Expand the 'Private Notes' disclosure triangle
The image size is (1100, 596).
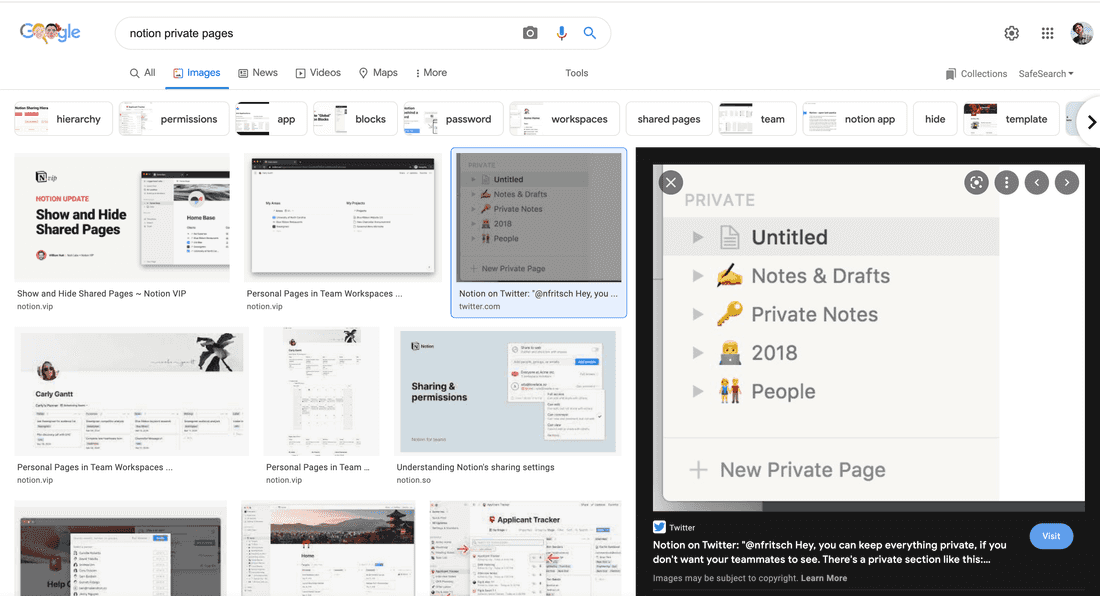click(697, 314)
